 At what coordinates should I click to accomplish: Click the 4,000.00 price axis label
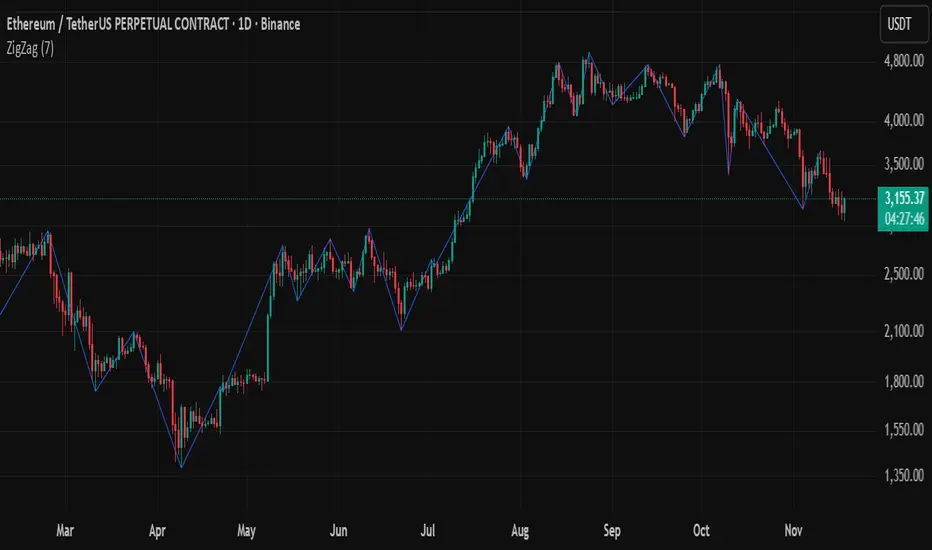coord(903,121)
